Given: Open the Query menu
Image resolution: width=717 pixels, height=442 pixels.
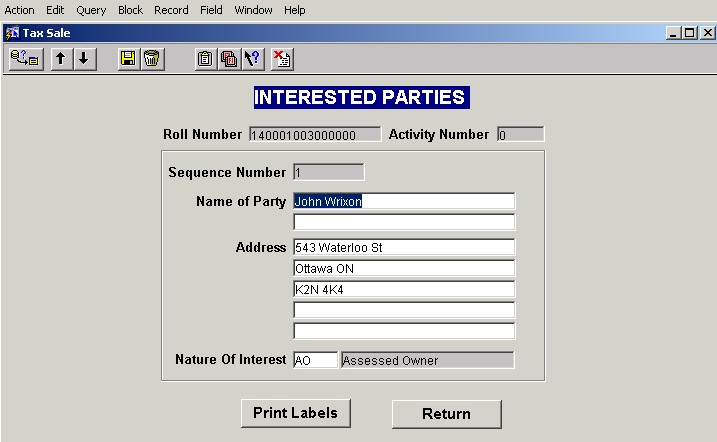Looking at the screenshot, I should [91, 10].
